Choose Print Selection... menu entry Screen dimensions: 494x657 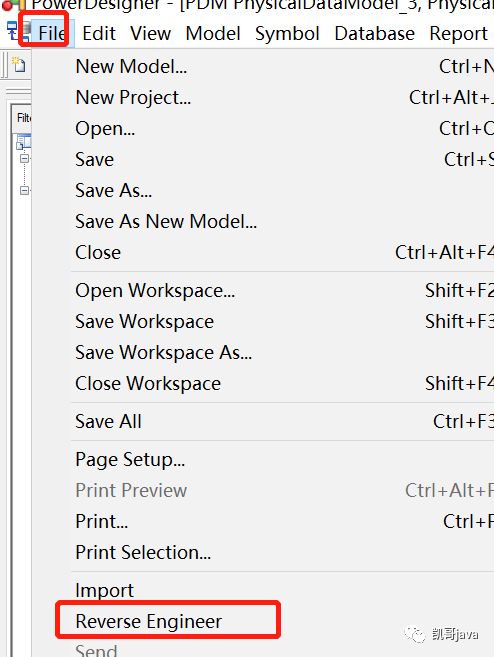click(143, 552)
